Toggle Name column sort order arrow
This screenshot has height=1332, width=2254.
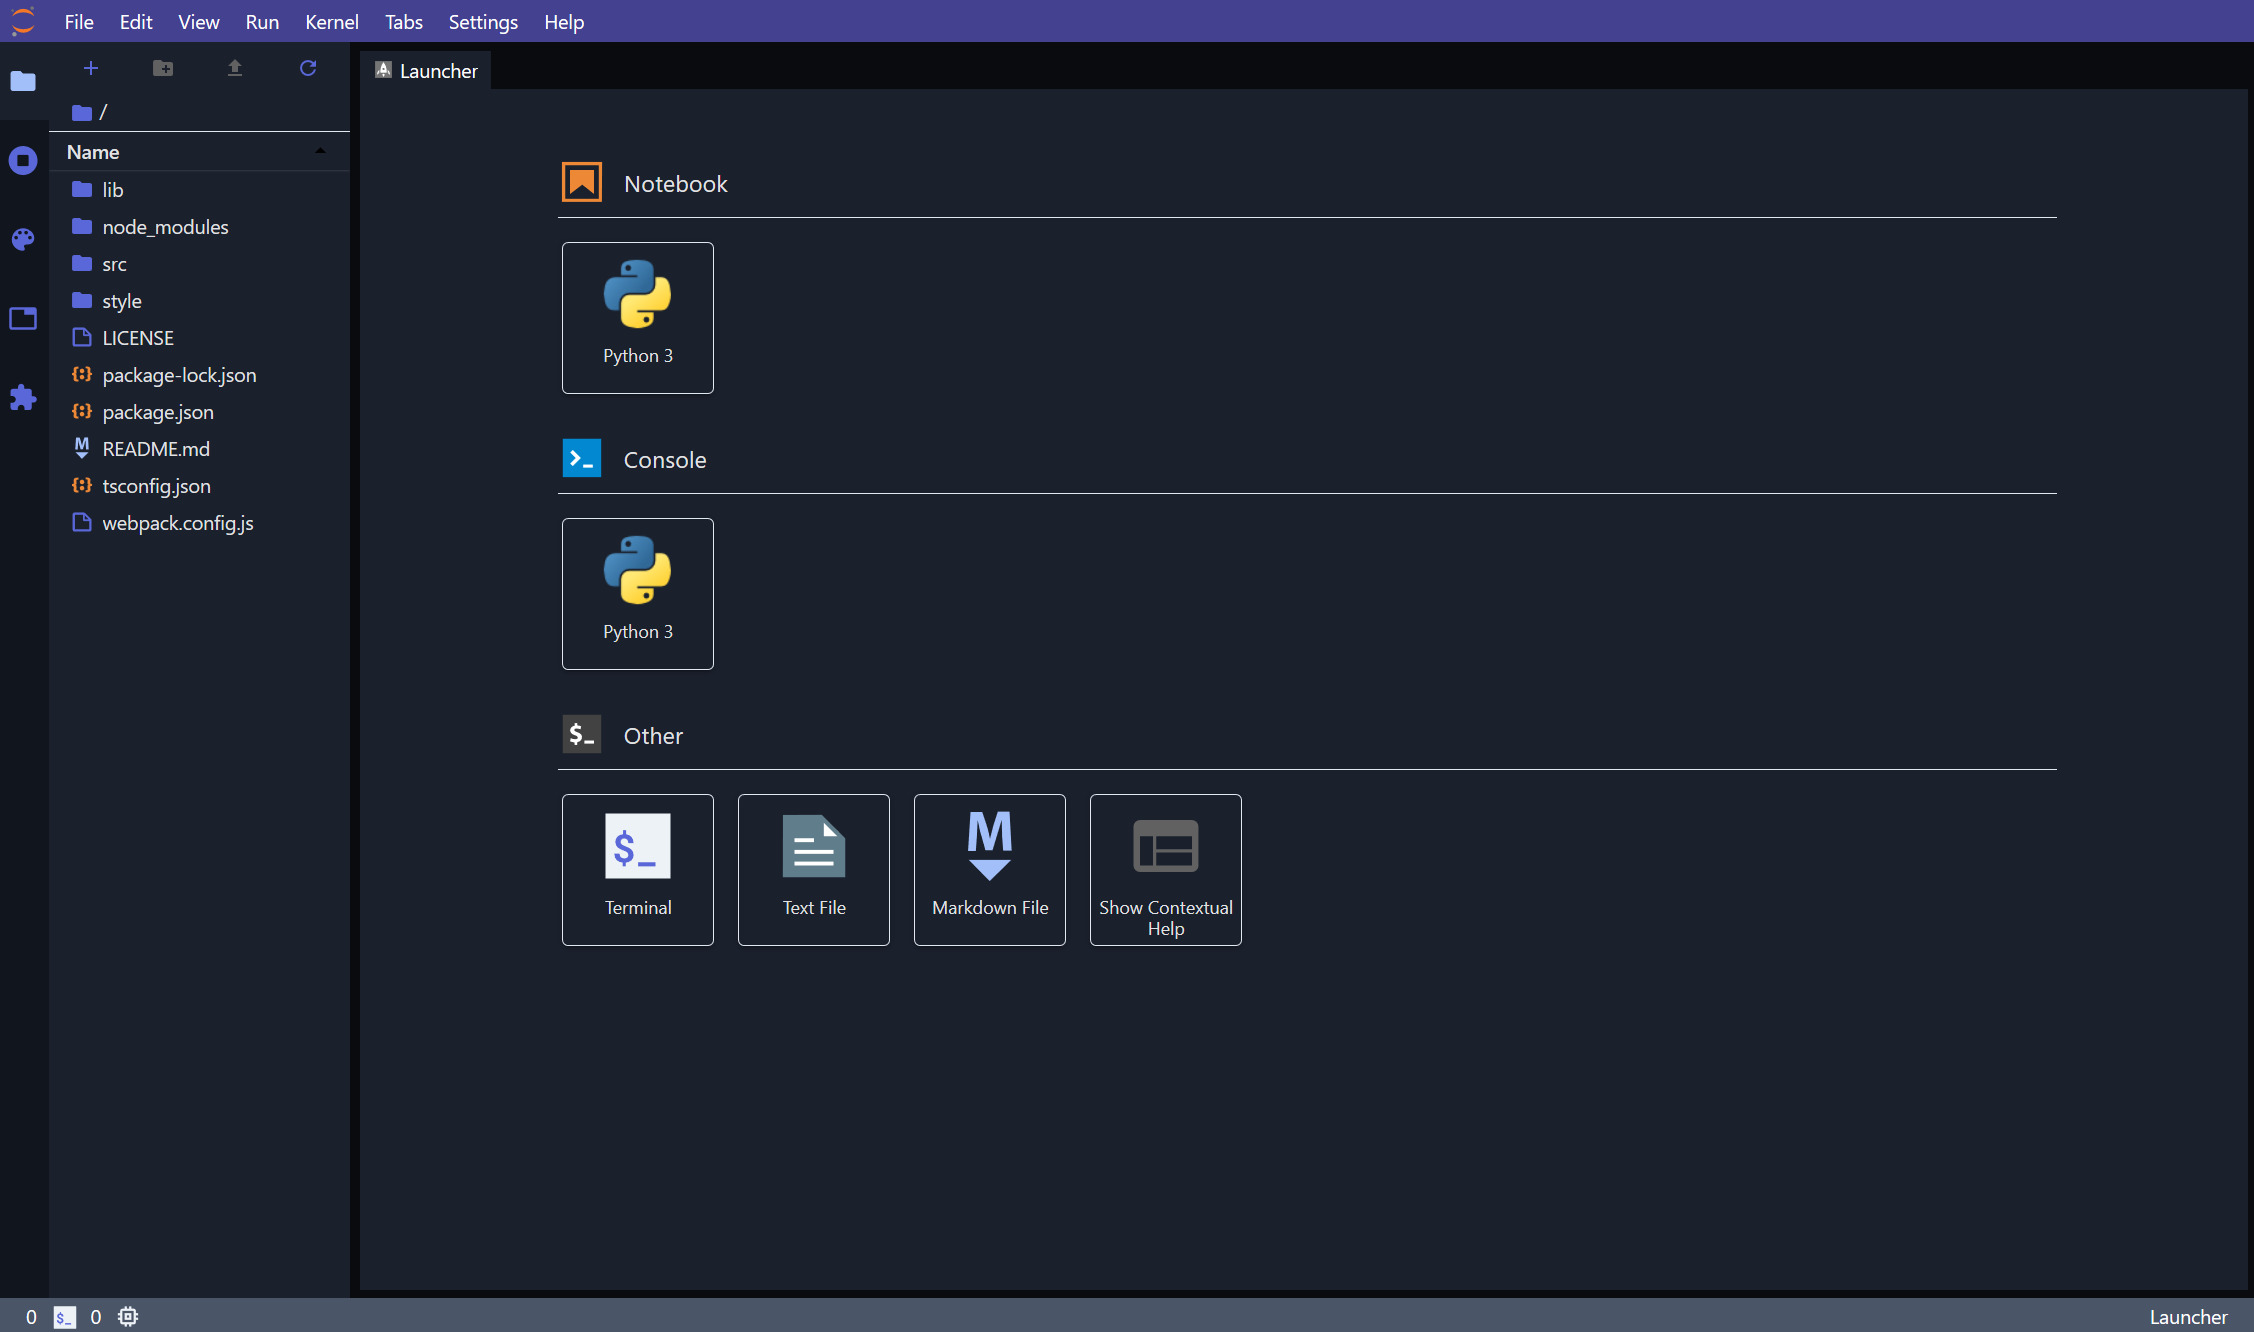(320, 151)
